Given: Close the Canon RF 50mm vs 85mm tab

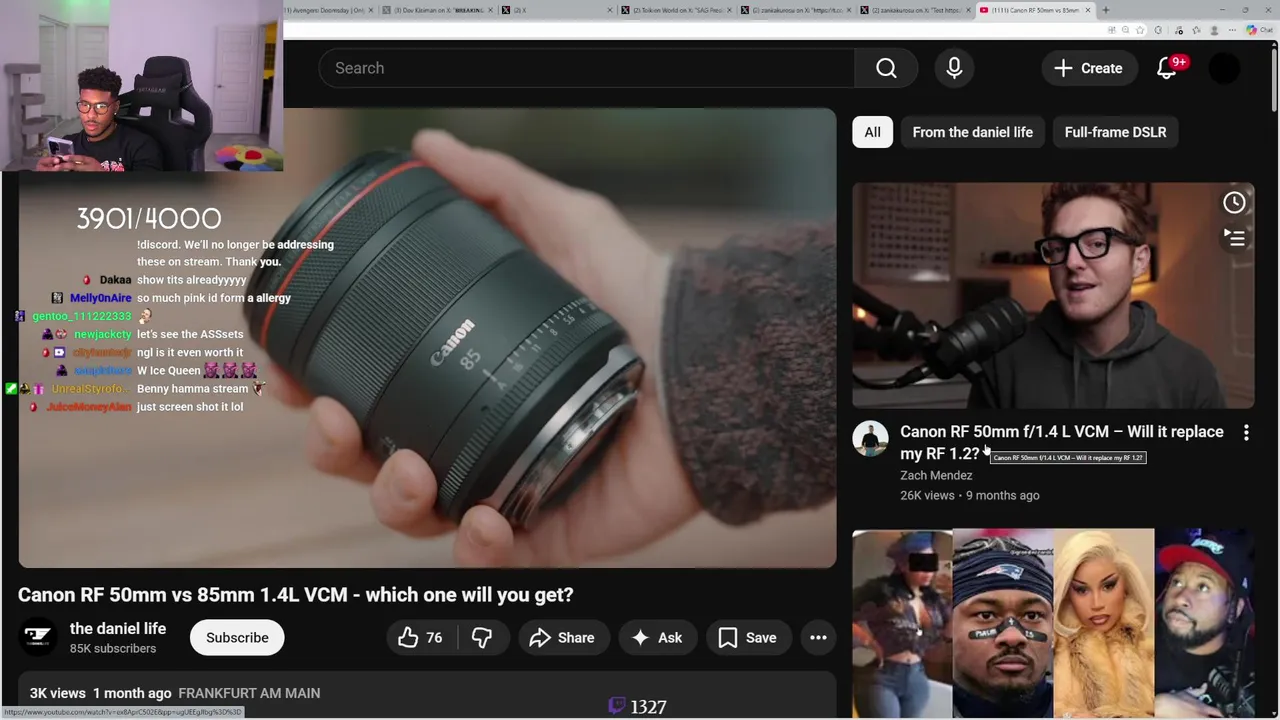Looking at the screenshot, I should click(1089, 10).
